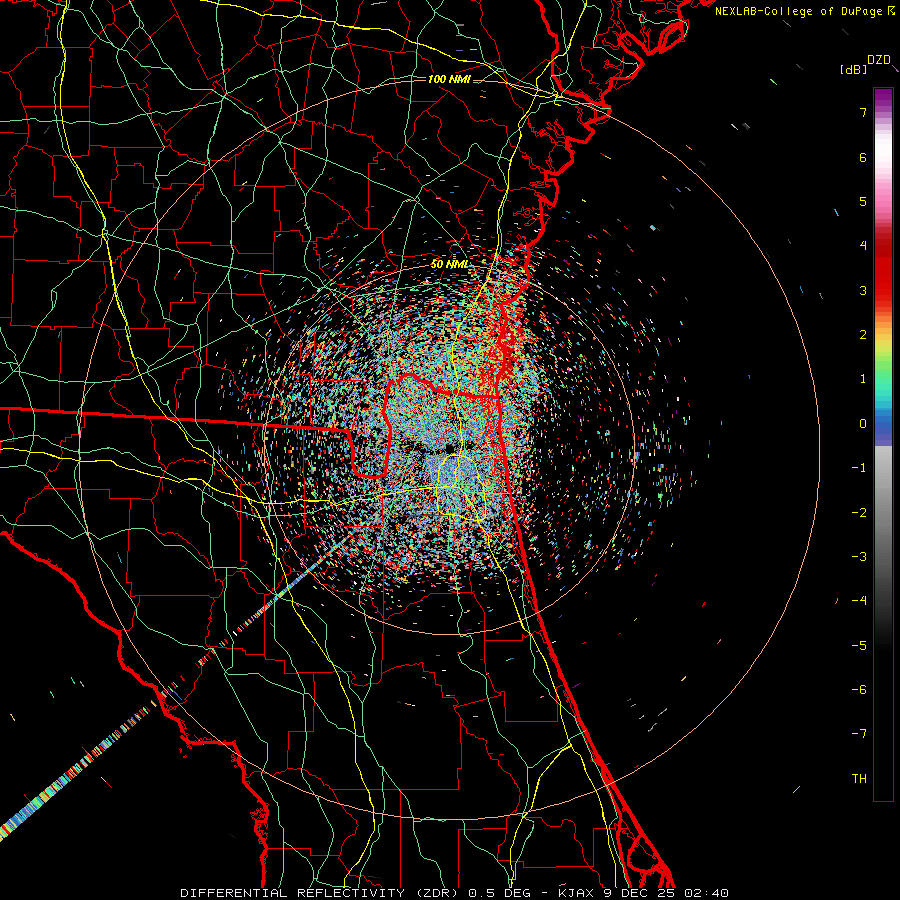Click the -6 value on color scale

click(859, 690)
